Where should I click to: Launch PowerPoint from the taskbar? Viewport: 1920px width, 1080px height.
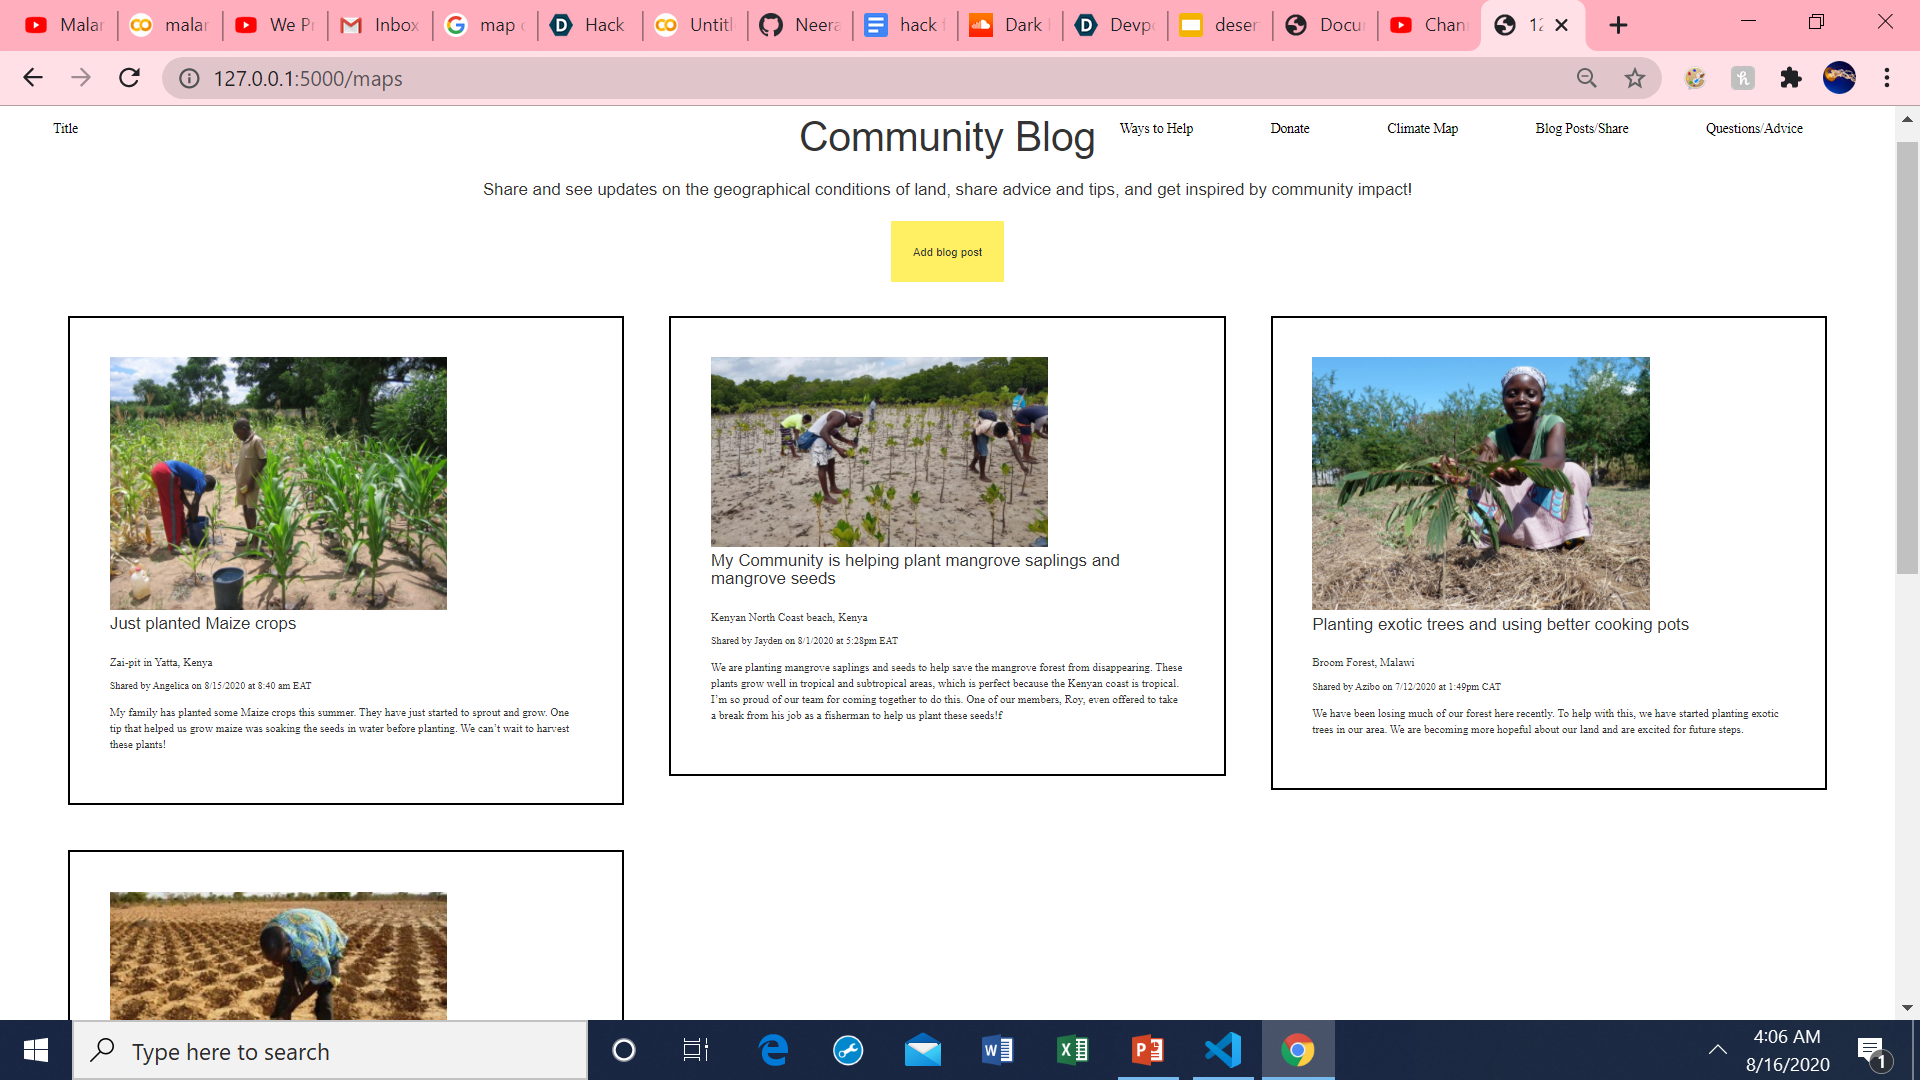click(x=1147, y=1050)
